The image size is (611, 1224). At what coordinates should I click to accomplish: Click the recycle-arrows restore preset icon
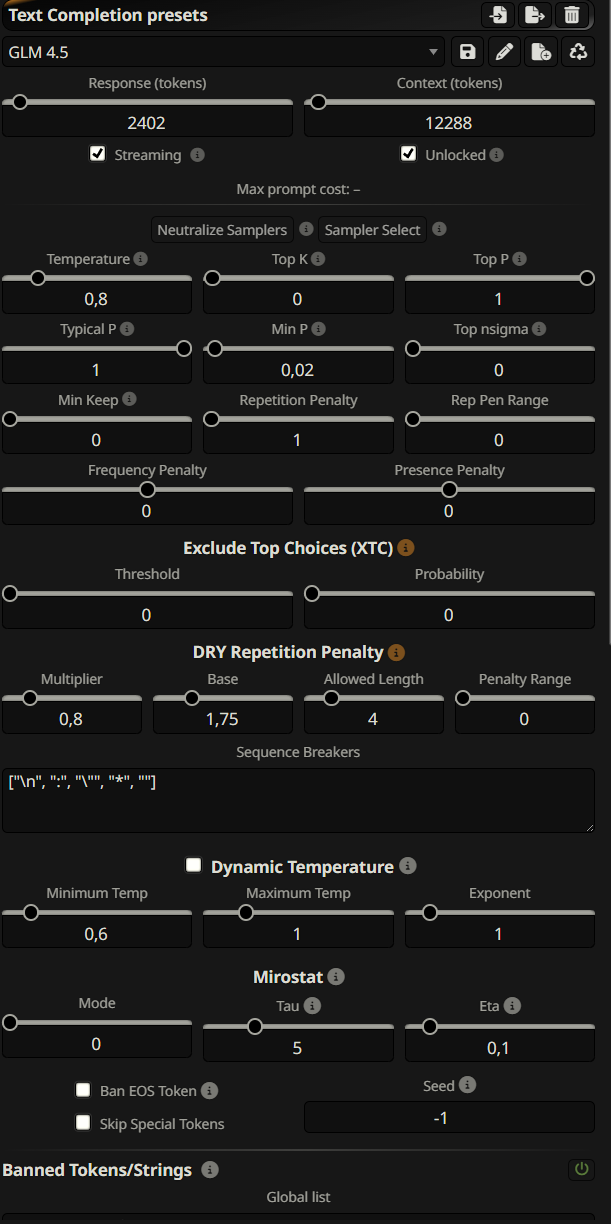point(577,52)
